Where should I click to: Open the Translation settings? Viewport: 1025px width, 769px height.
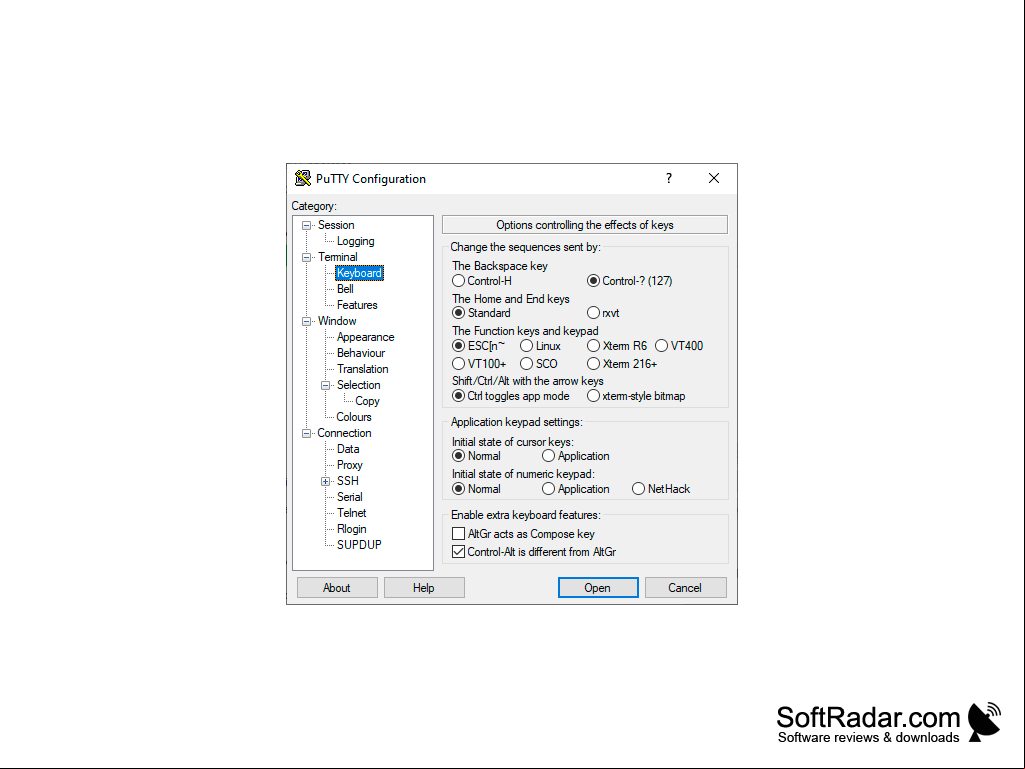point(363,369)
